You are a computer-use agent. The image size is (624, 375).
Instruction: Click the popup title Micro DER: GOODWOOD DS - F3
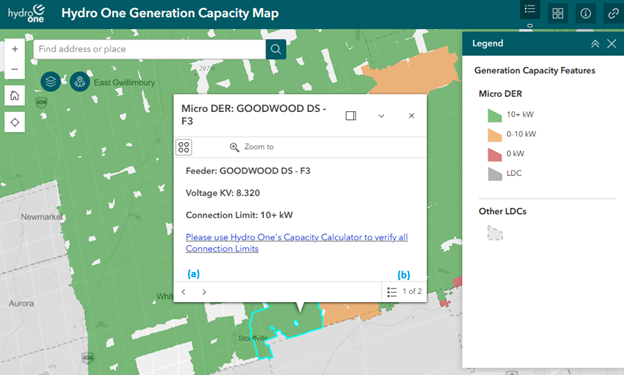(254, 115)
